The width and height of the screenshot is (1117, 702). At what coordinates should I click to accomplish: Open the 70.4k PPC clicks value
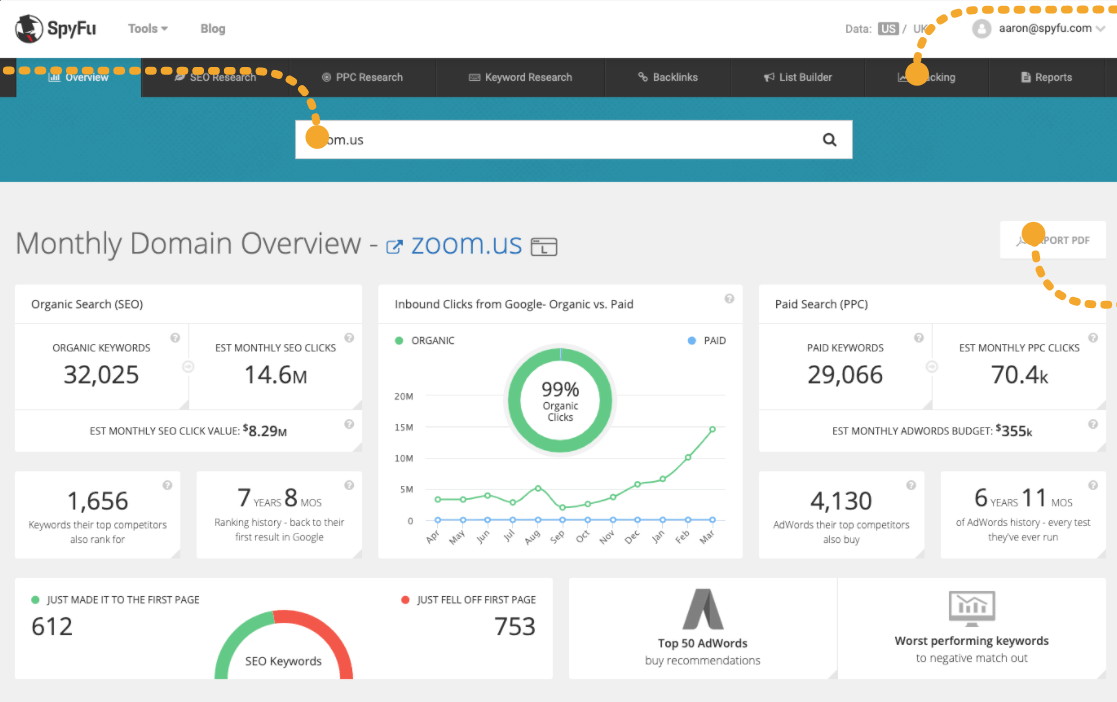(x=1019, y=375)
